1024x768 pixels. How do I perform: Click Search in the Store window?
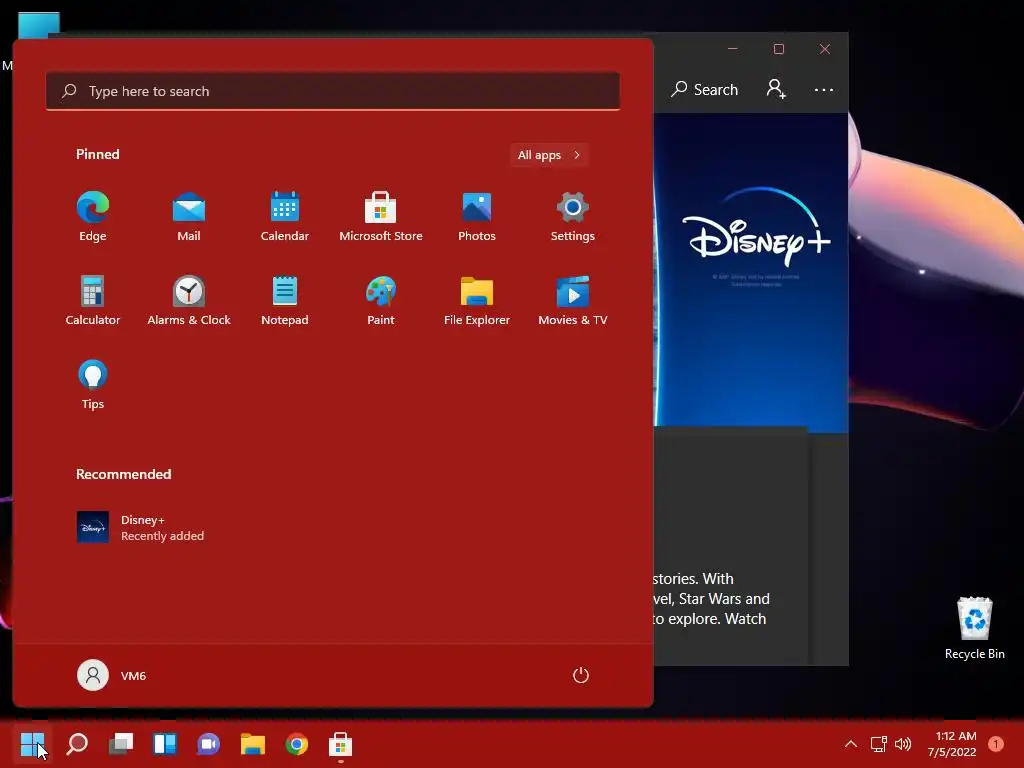705,89
